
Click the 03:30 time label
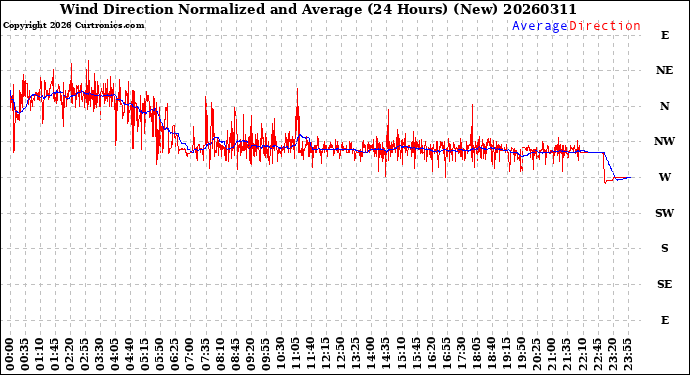click(100, 354)
